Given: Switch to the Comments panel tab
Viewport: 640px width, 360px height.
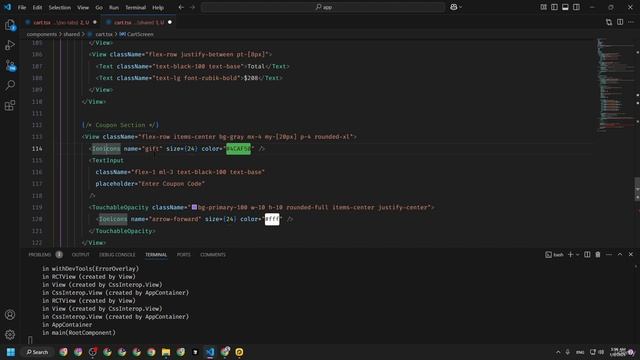Looking at the screenshot, I should [213, 254].
